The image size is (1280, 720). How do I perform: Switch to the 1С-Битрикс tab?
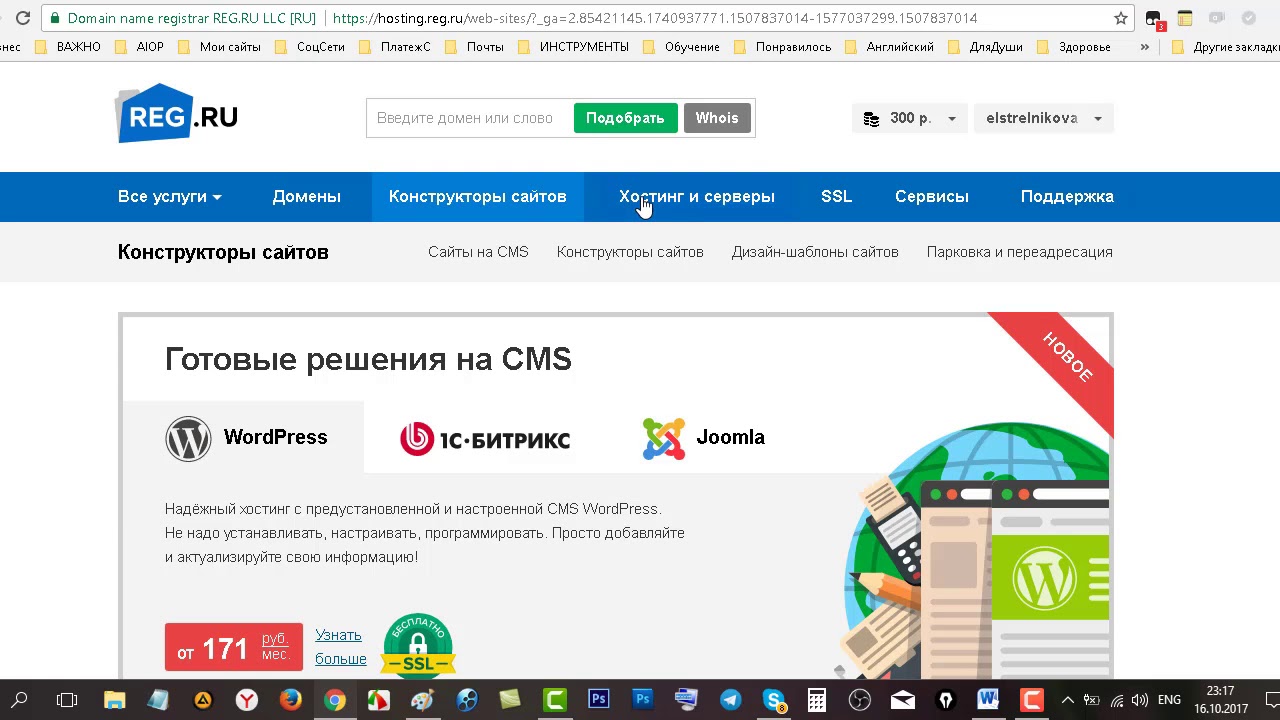tap(485, 438)
